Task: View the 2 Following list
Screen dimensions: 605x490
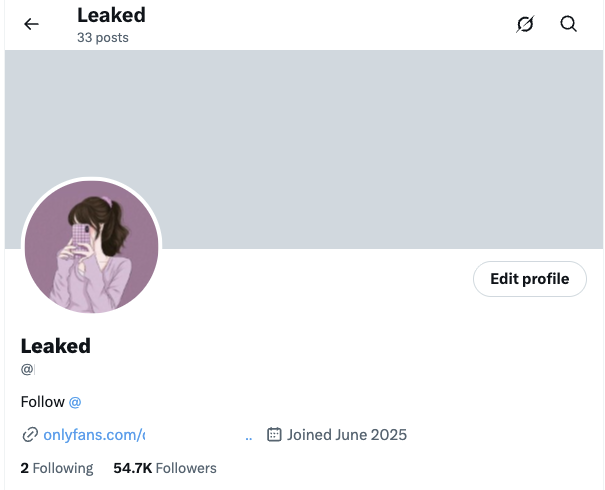Action: tap(57, 468)
